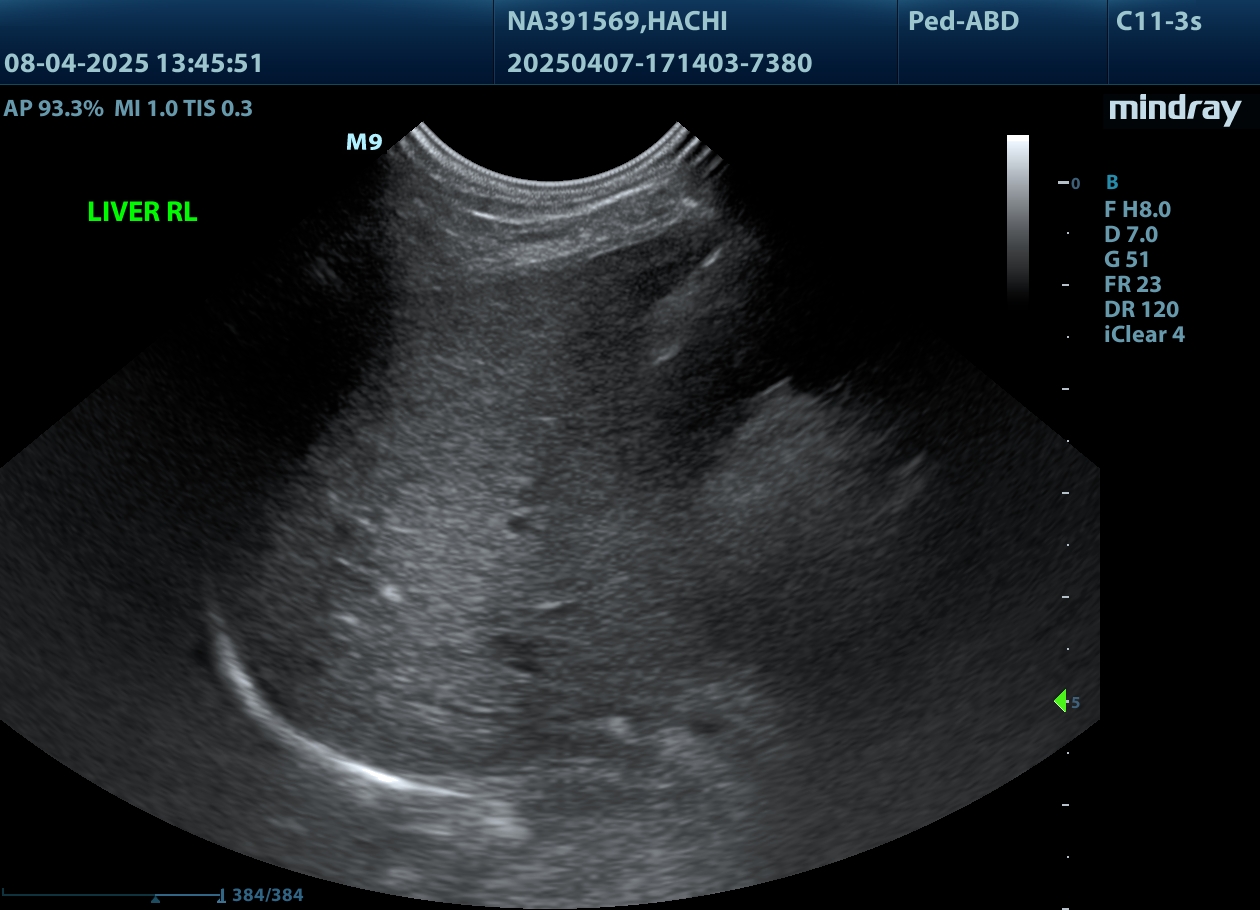Image resolution: width=1260 pixels, height=910 pixels.
Task: Click the mindray logo
Action: pyautogui.click(x=1174, y=110)
